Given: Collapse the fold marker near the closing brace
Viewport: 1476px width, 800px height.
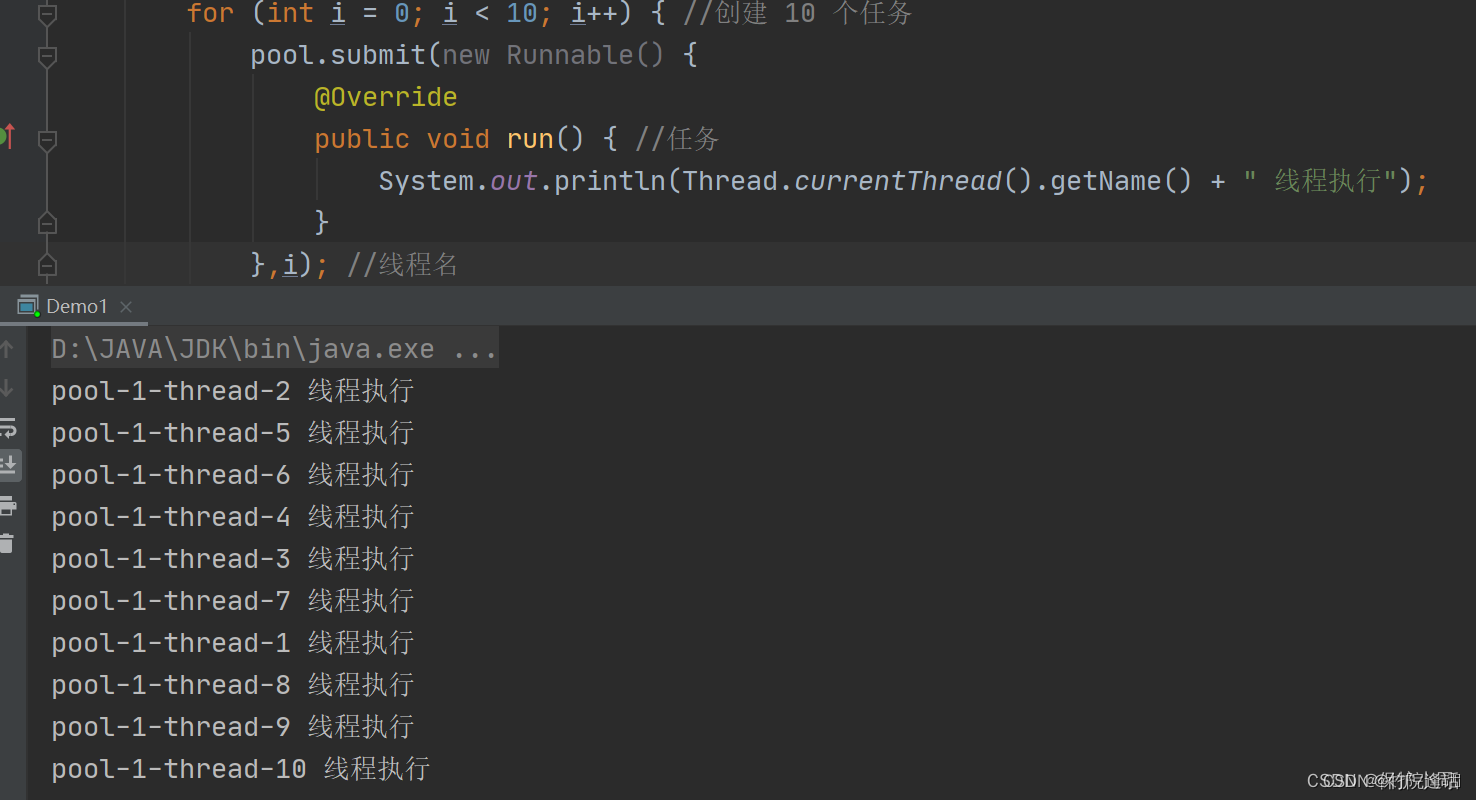Looking at the screenshot, I should tap(46, 222).
